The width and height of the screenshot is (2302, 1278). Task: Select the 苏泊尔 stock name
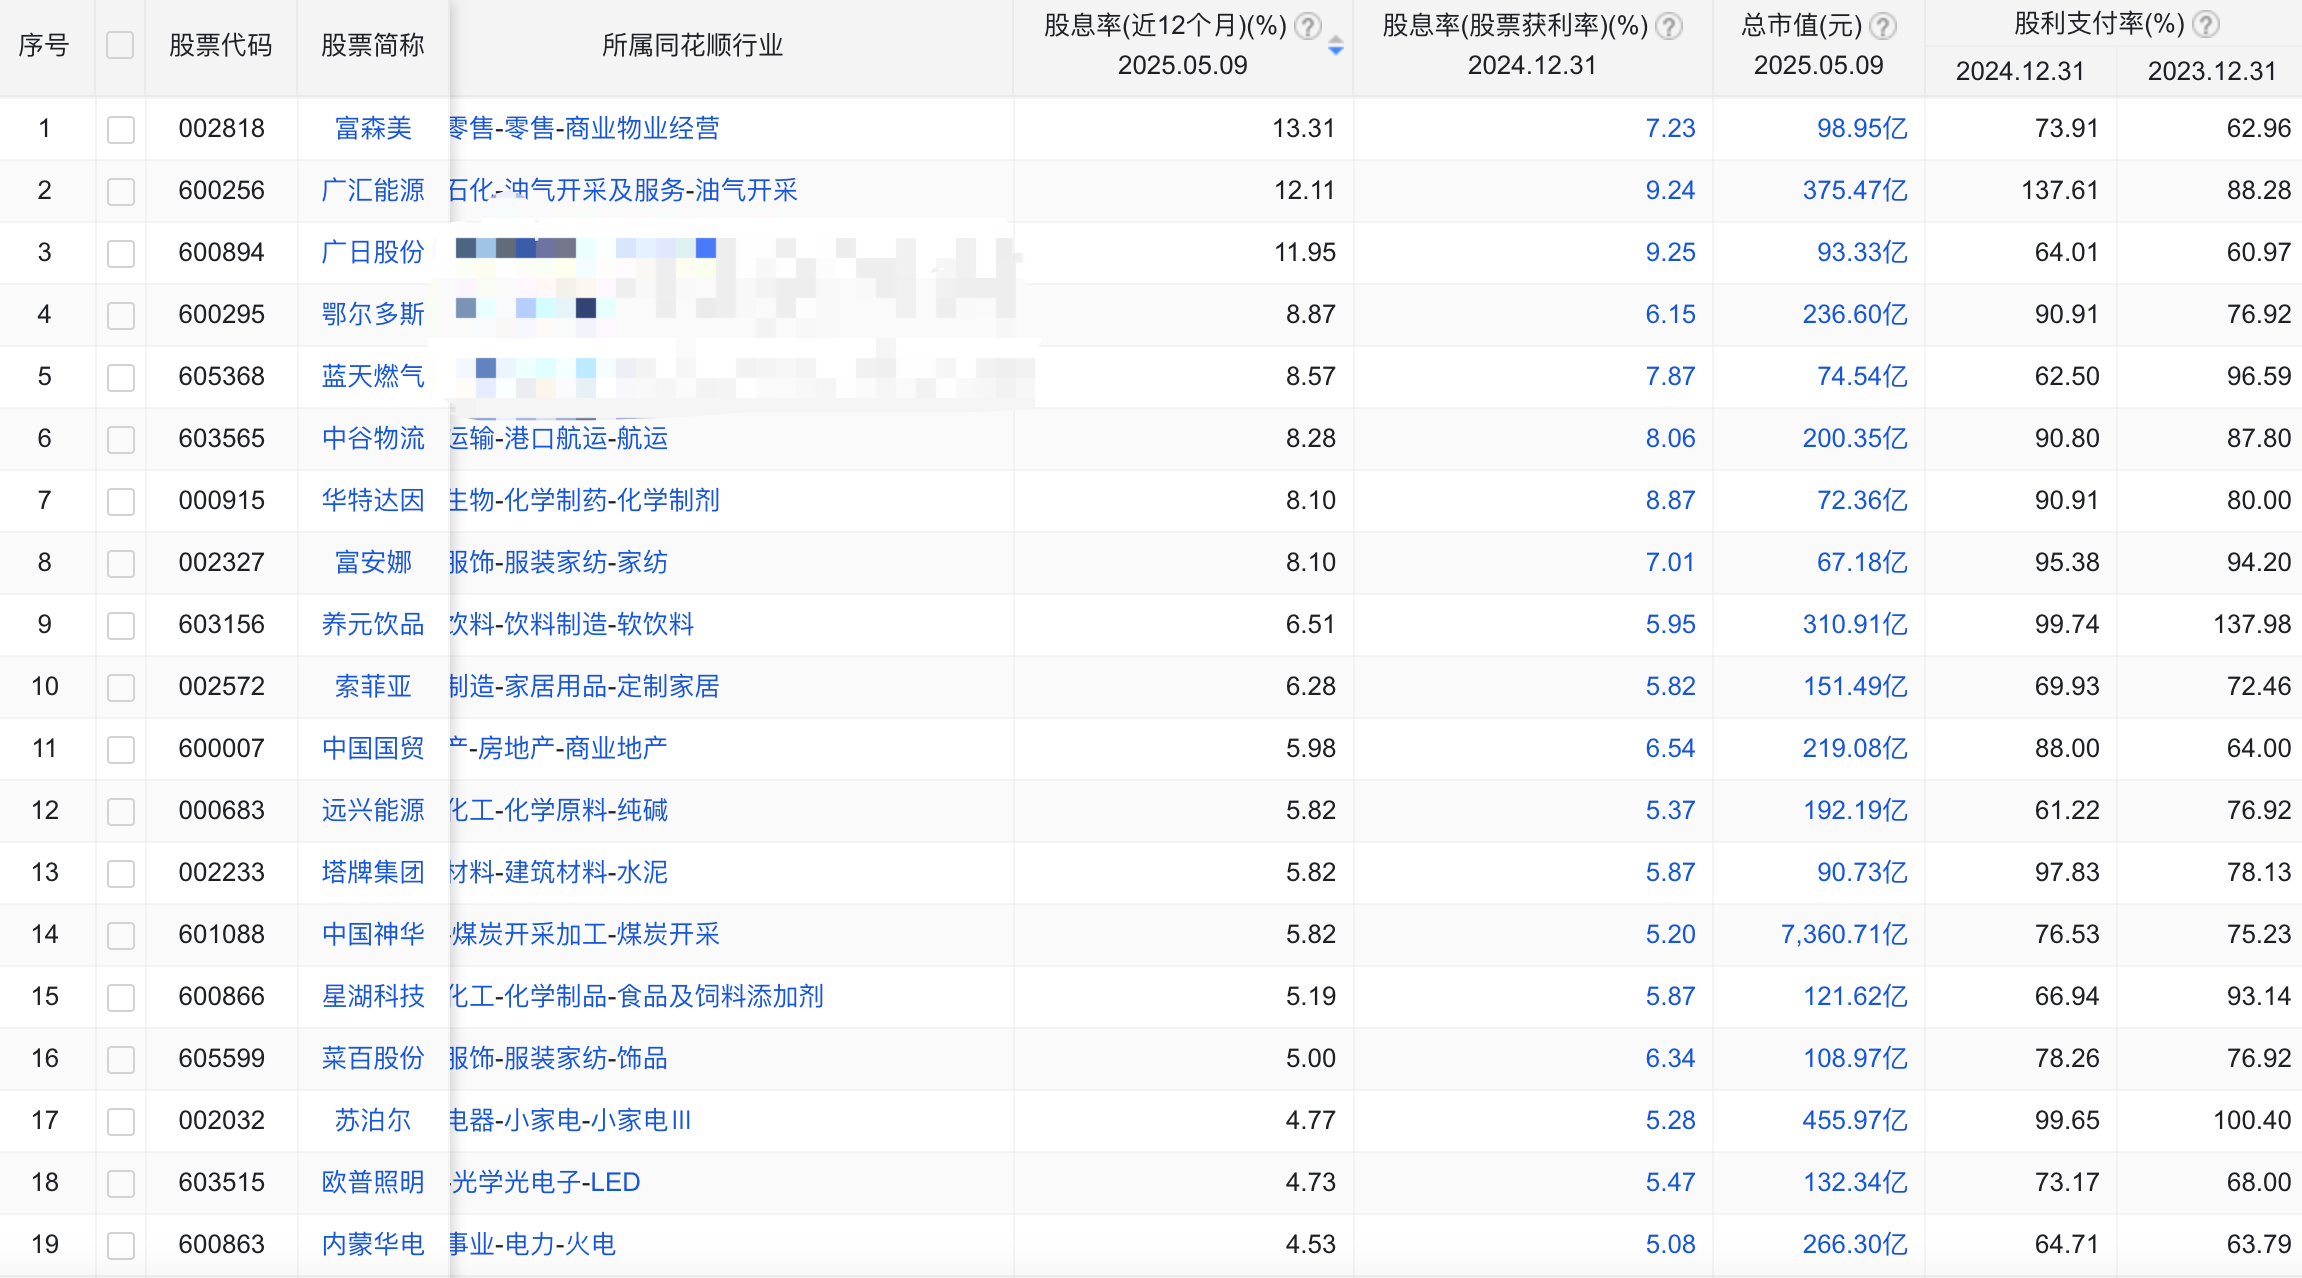pos(373,1120)
